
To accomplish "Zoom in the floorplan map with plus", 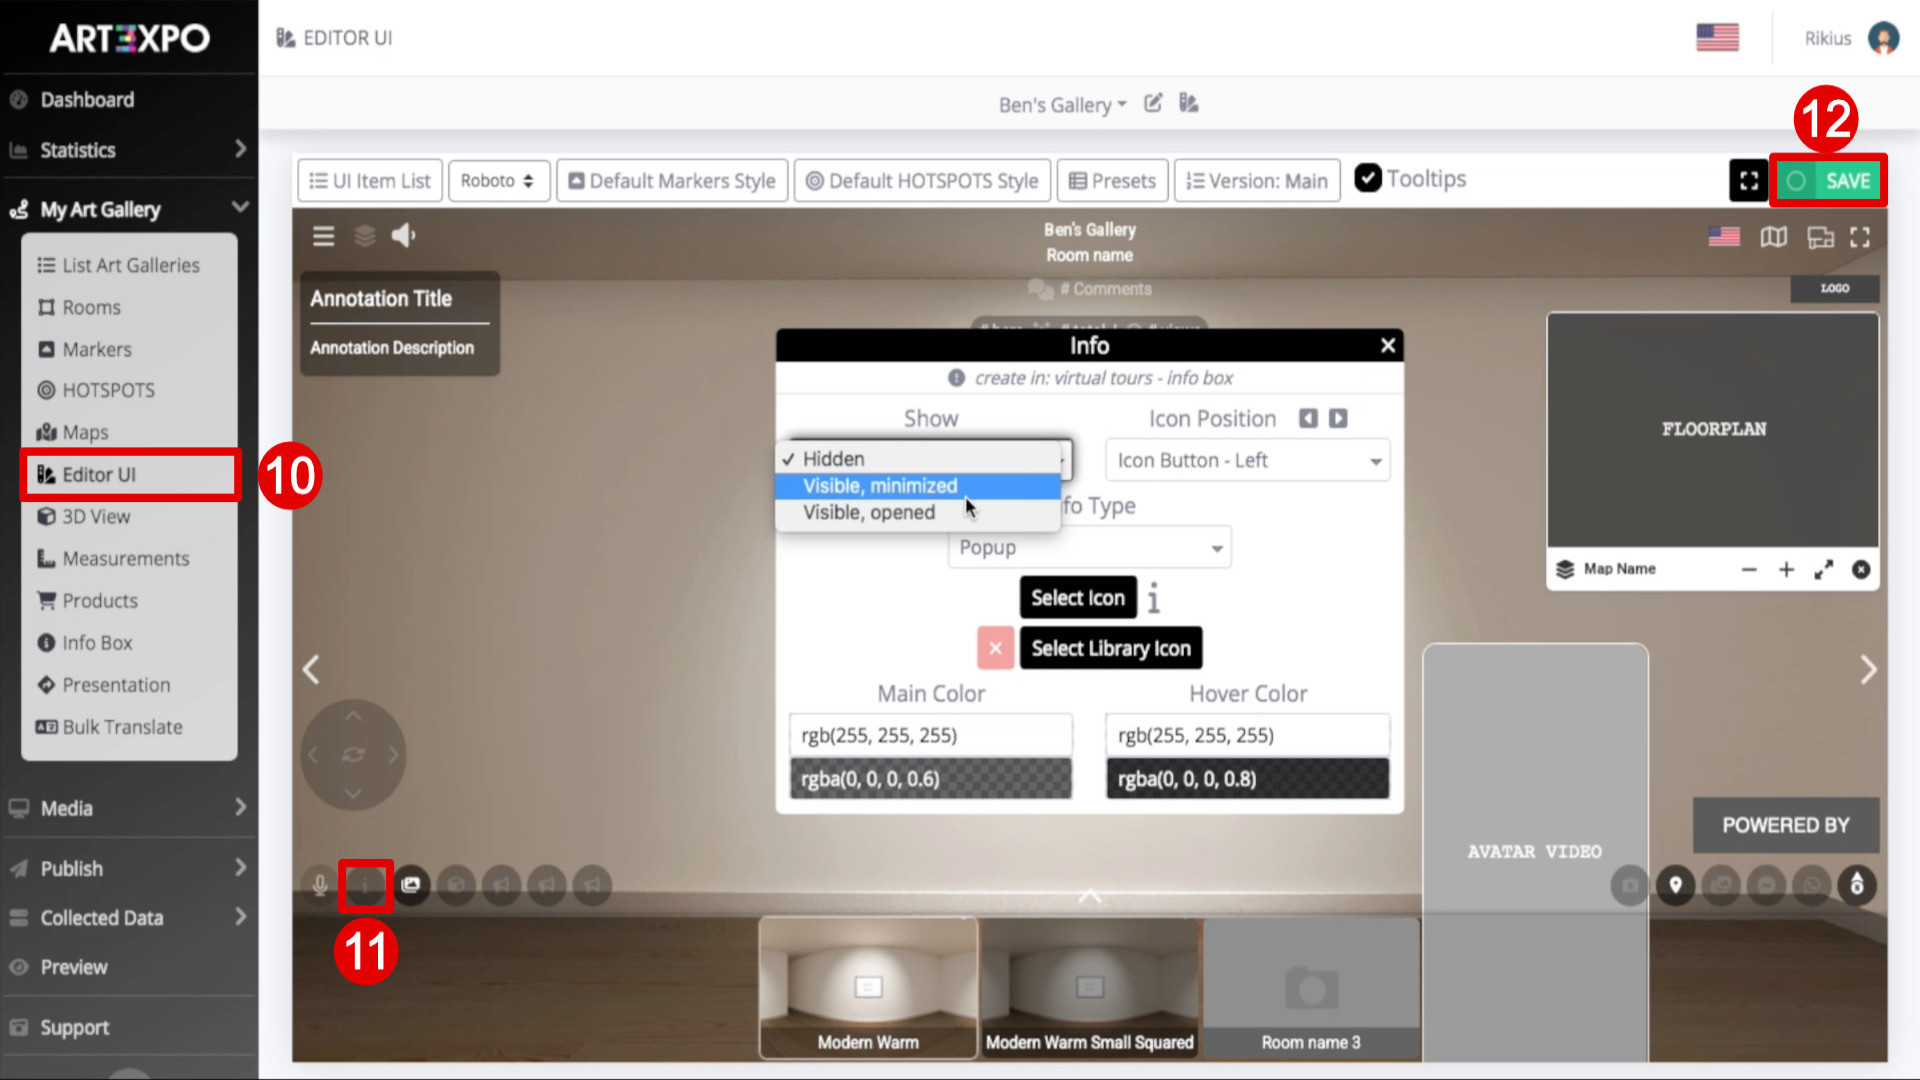I will click(1786, 569).
